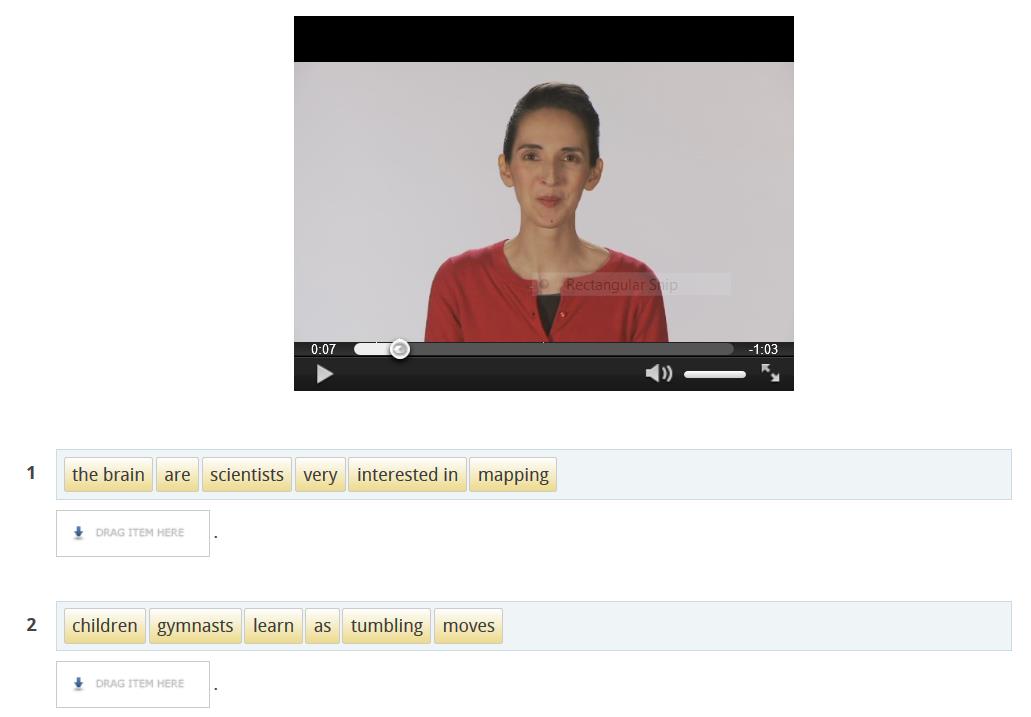Viewport: 1031px width, 717px height.
Task: Play the video
Action: [x=324, y=374]
